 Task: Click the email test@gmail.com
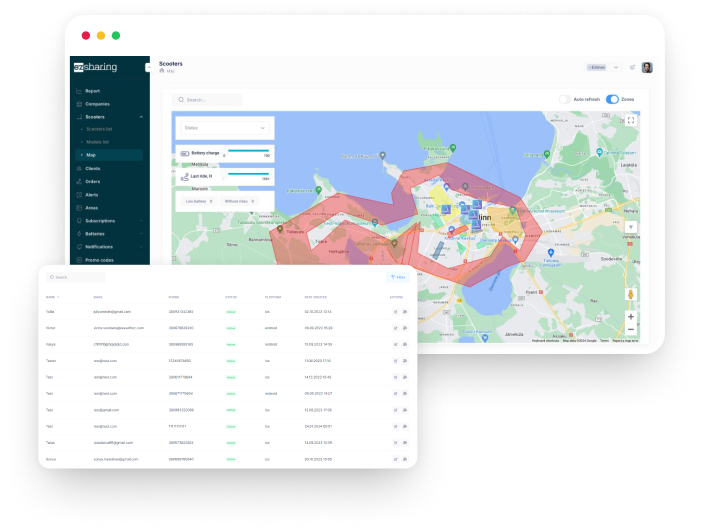(106, 410)
